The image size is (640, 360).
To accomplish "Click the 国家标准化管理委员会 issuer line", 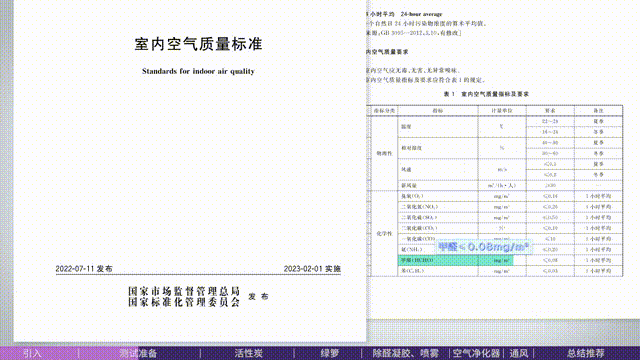I will click(184, 302).
